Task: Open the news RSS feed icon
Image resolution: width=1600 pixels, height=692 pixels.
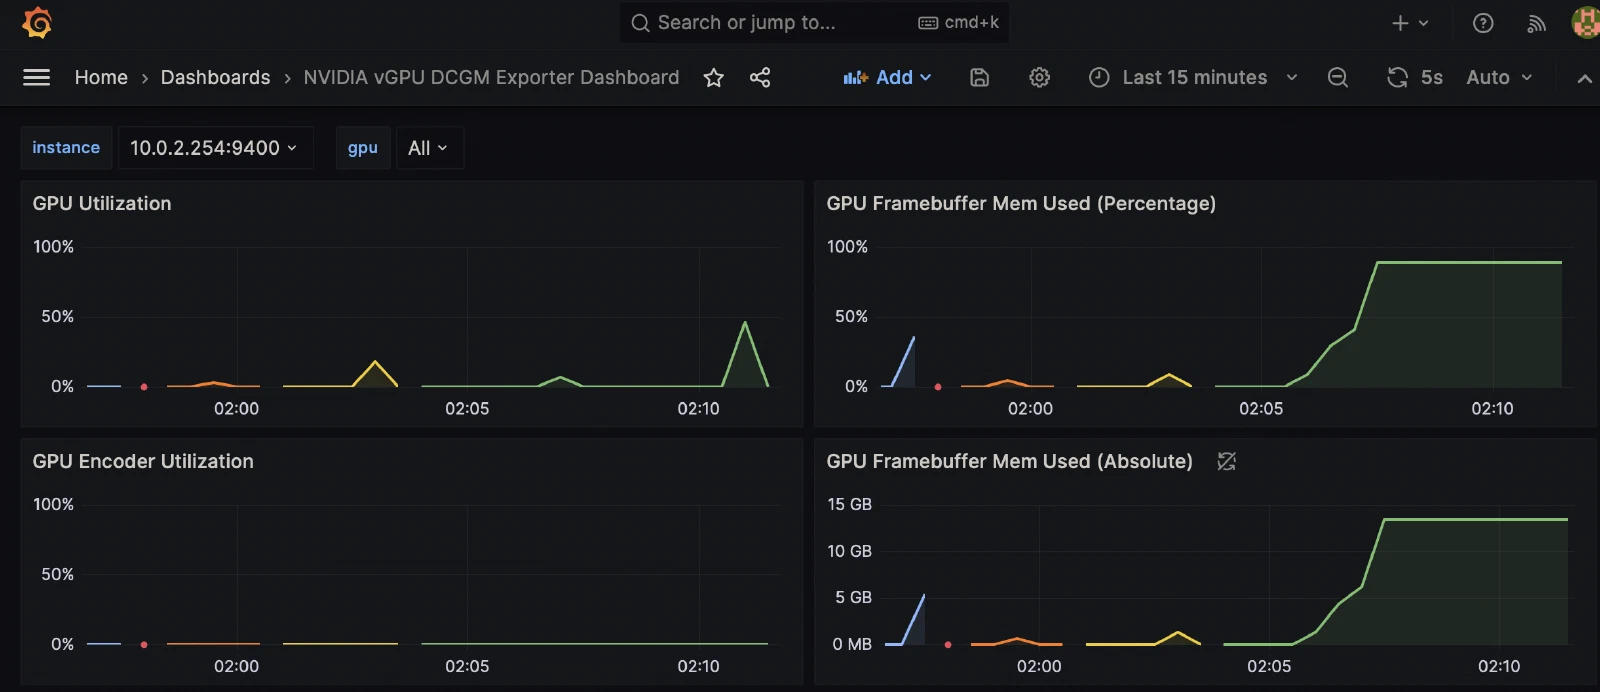Action: [1537, 23]
